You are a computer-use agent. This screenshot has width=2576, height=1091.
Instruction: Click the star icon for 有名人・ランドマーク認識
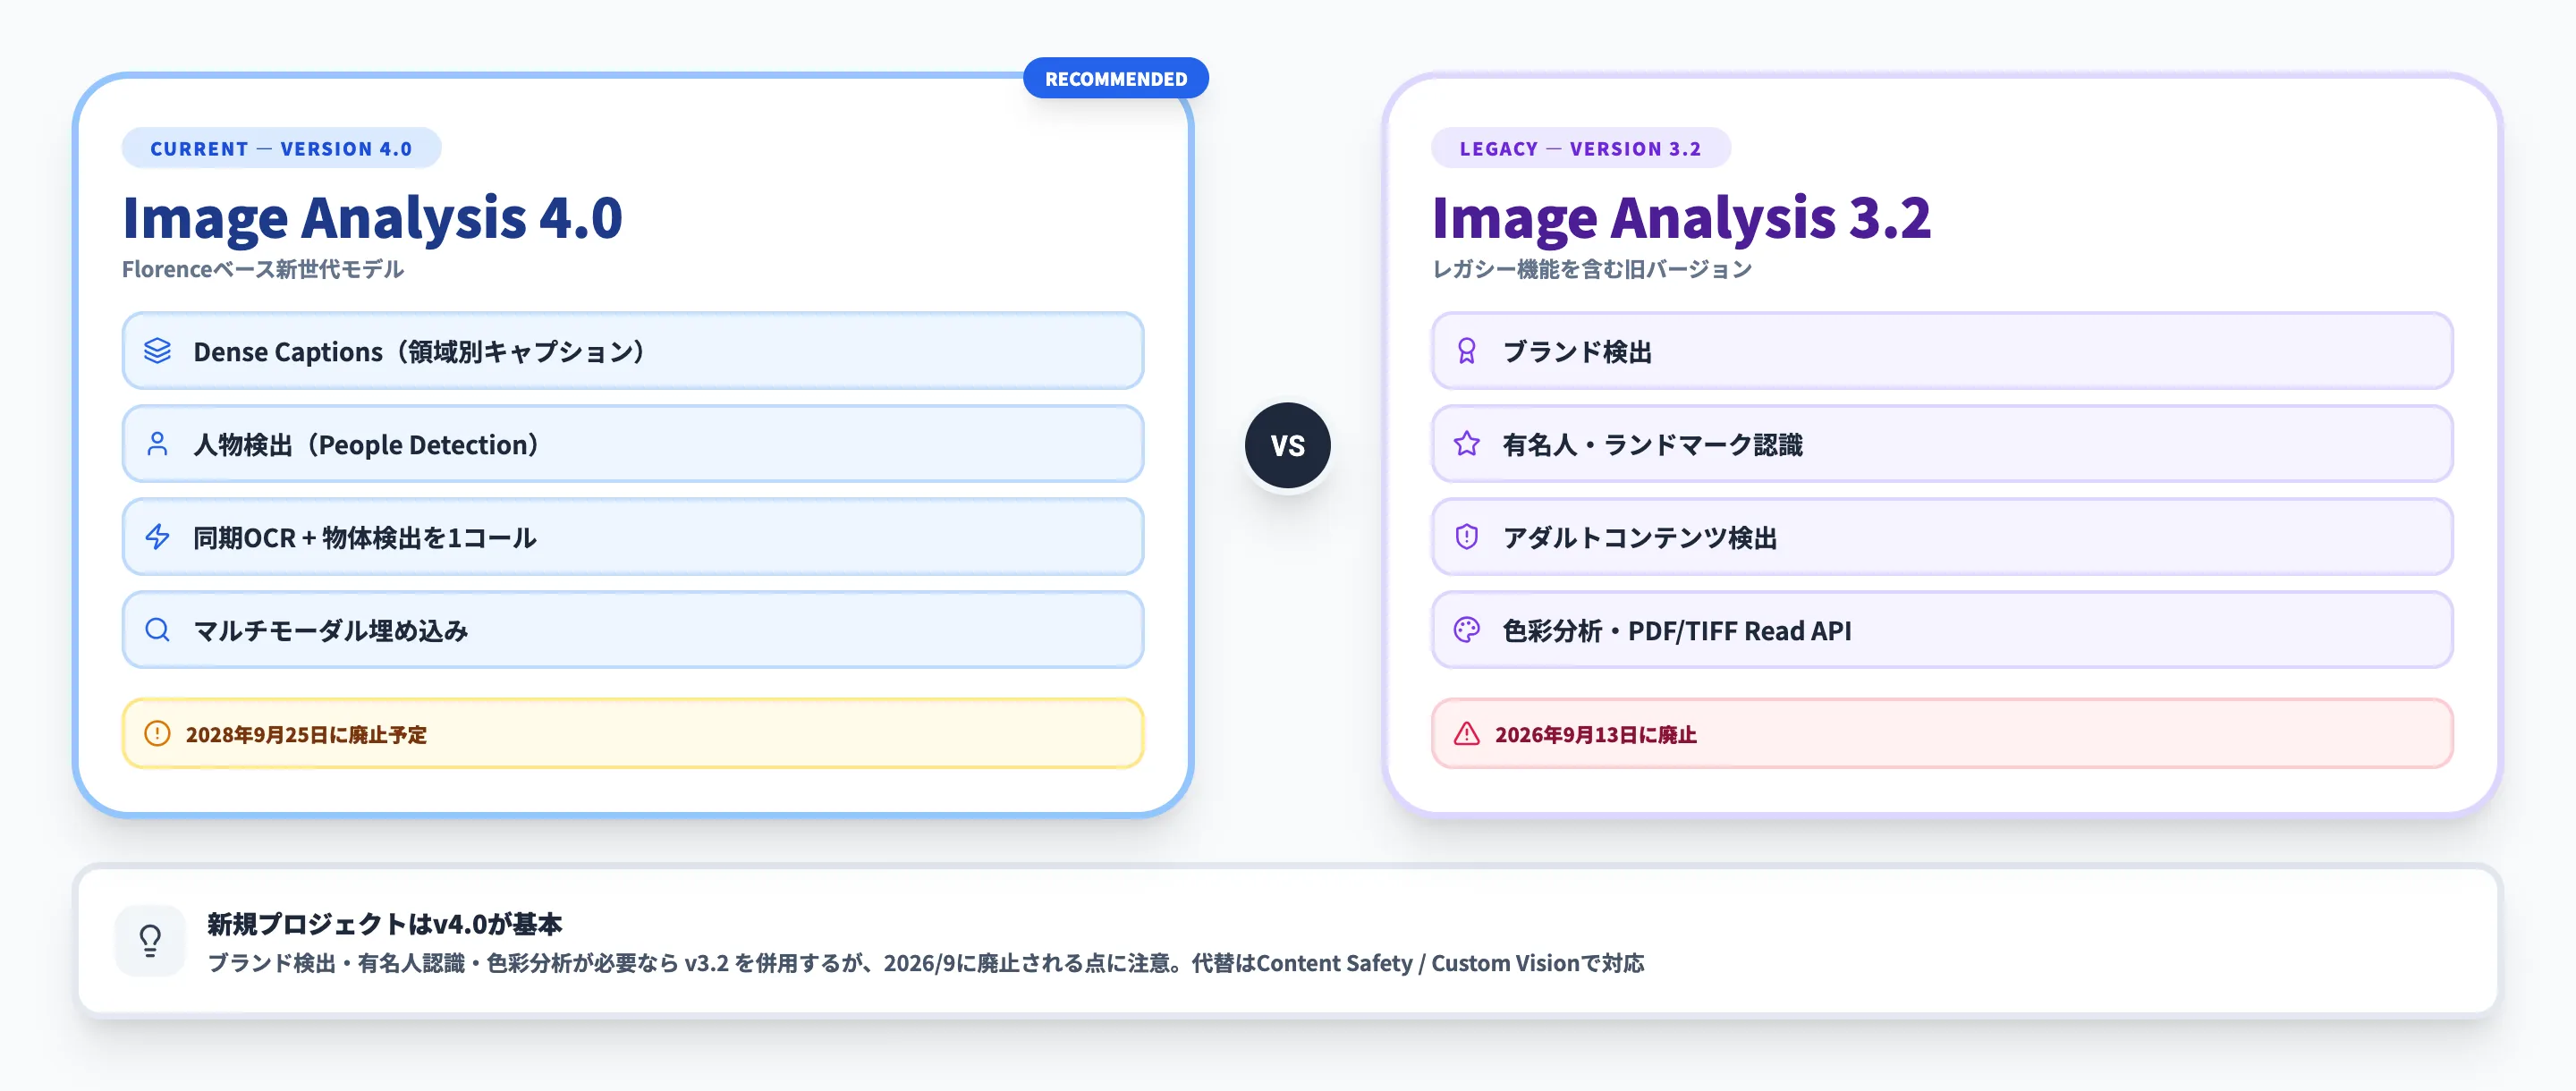tap(1466, 444)
